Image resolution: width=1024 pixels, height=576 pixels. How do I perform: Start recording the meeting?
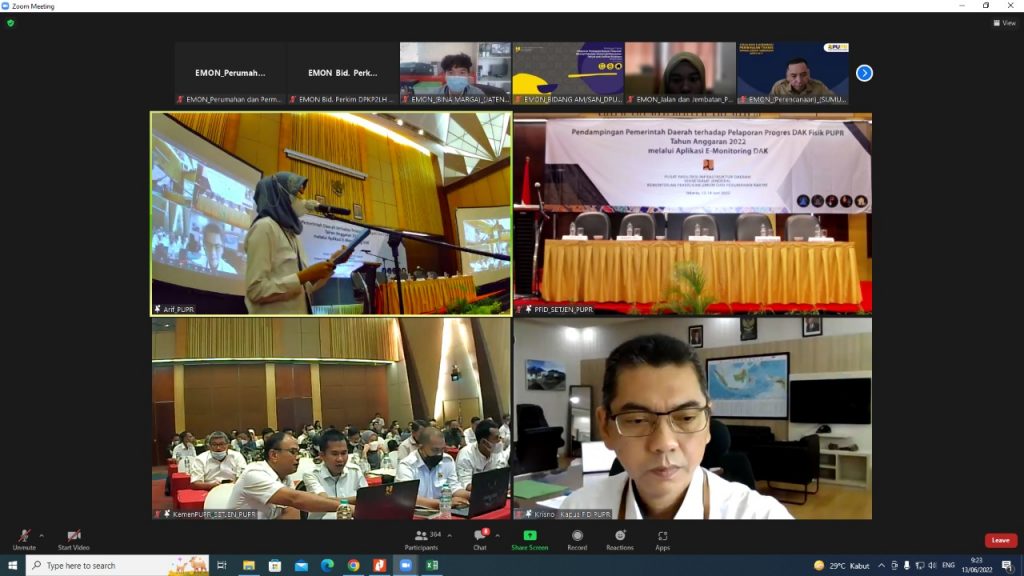pyautogui.click(x=577, y=538)
